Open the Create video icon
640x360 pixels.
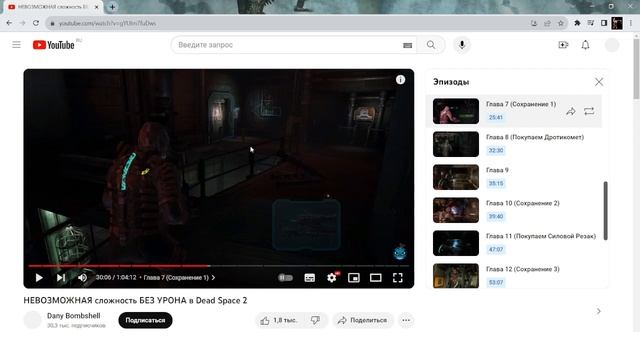click(x=563, y=45)
